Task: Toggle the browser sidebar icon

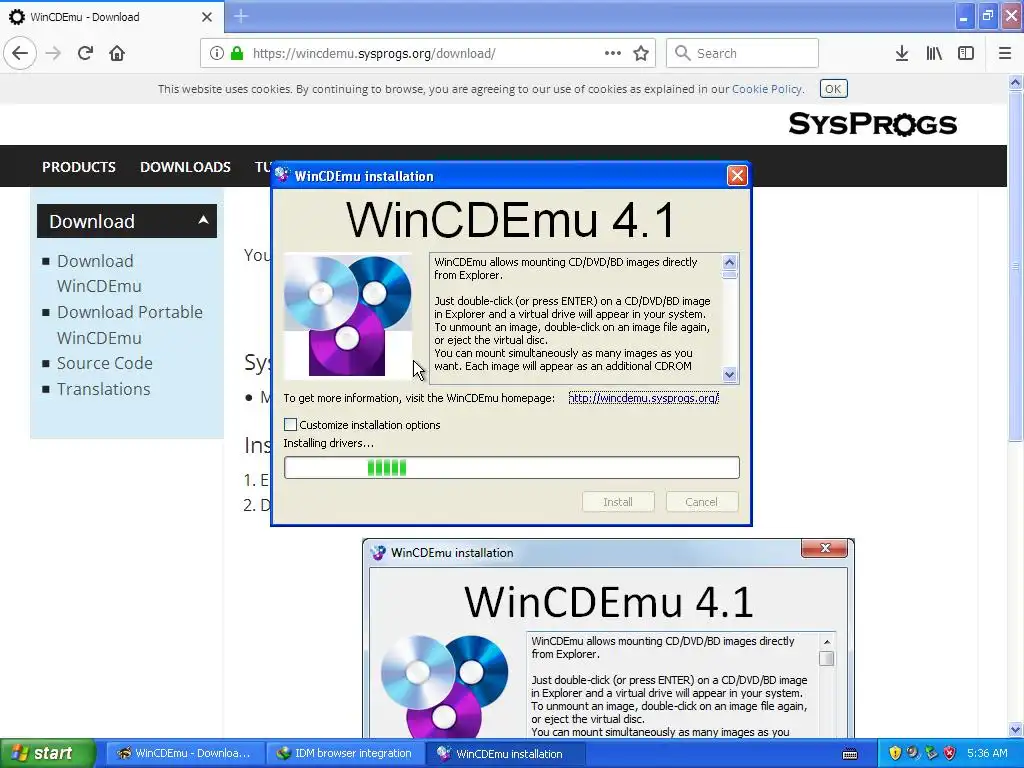Action: pos(966,54)
